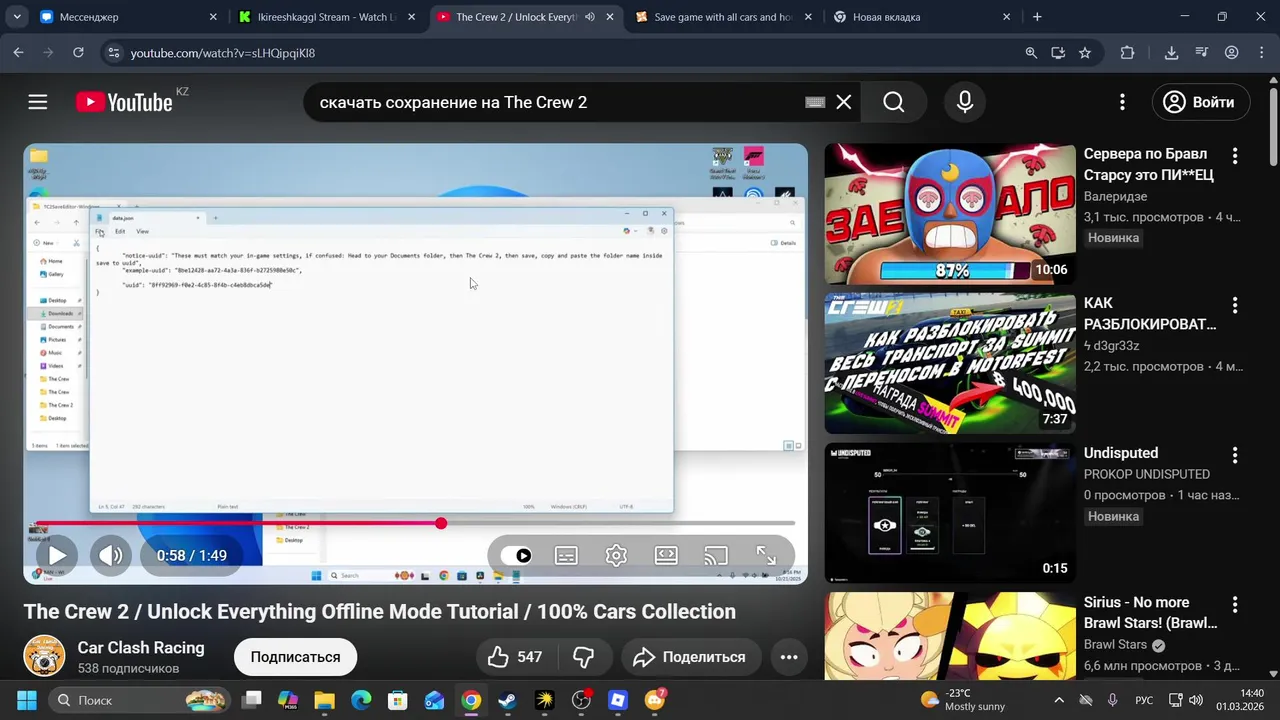
Task: Install the app via the address bar icon
Action: 1058,53
